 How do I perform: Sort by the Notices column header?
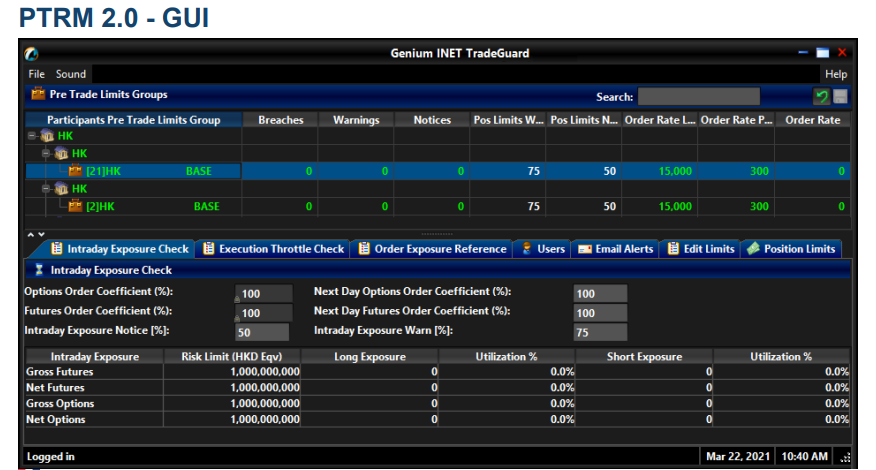pos(432,120)
